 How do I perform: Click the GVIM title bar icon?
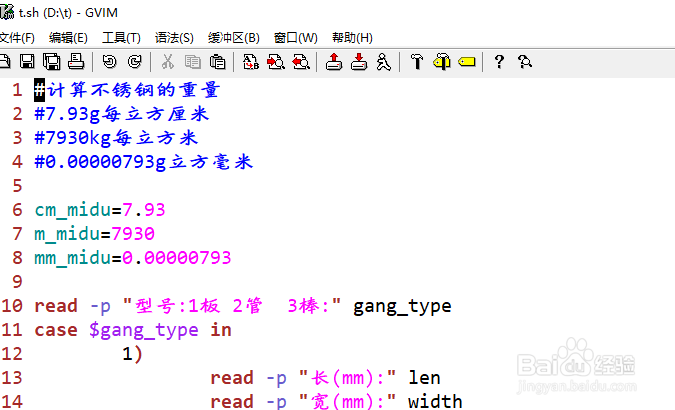point(7,12)
